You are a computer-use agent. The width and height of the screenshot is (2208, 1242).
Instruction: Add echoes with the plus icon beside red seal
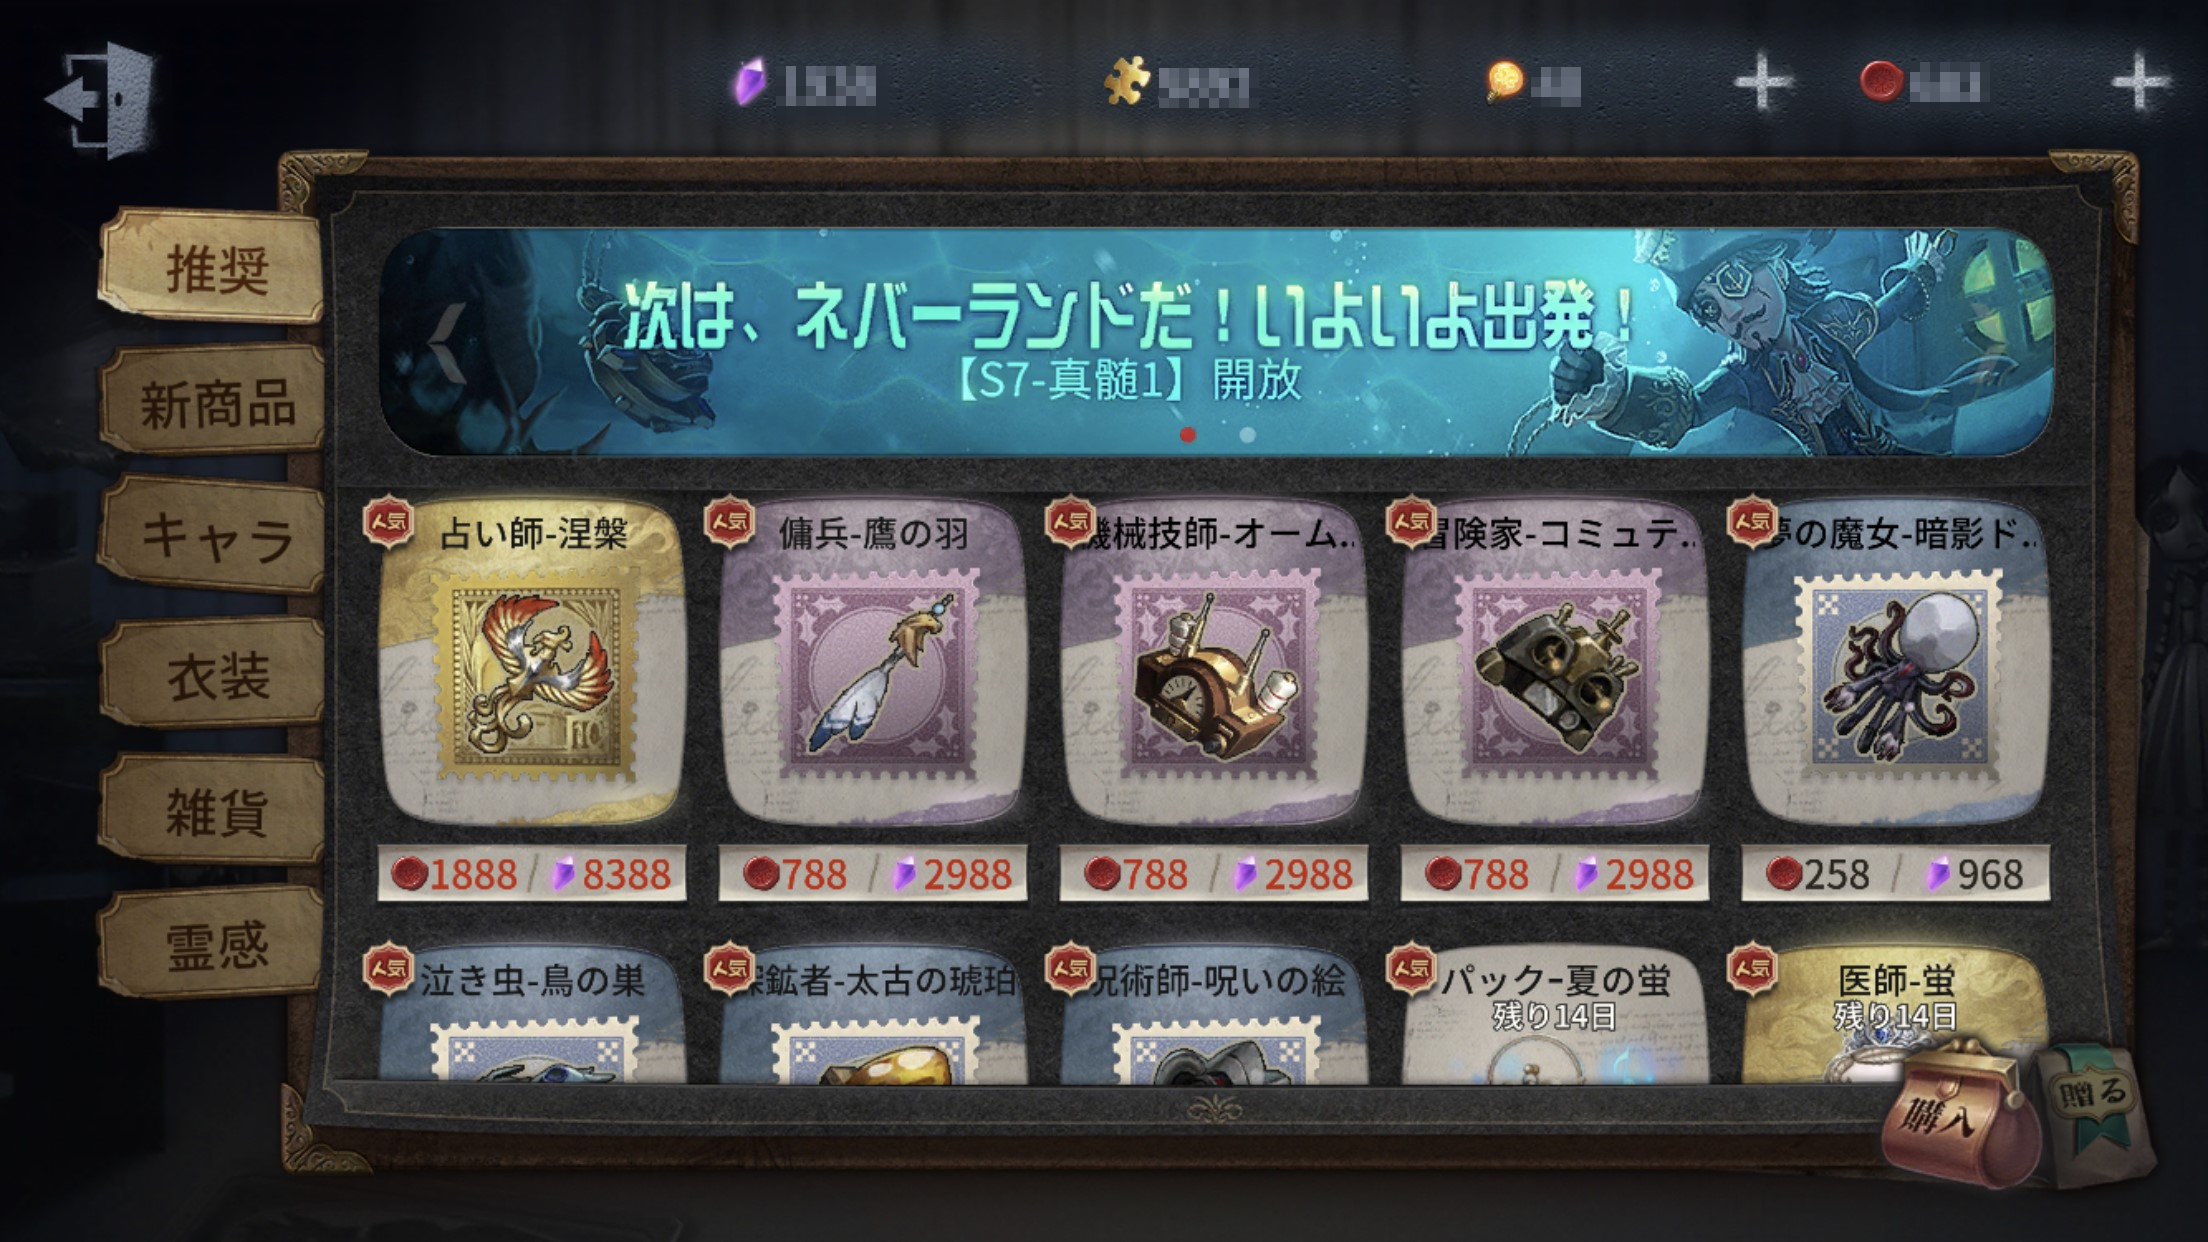pyautogui.click(x=2139, y=82)
